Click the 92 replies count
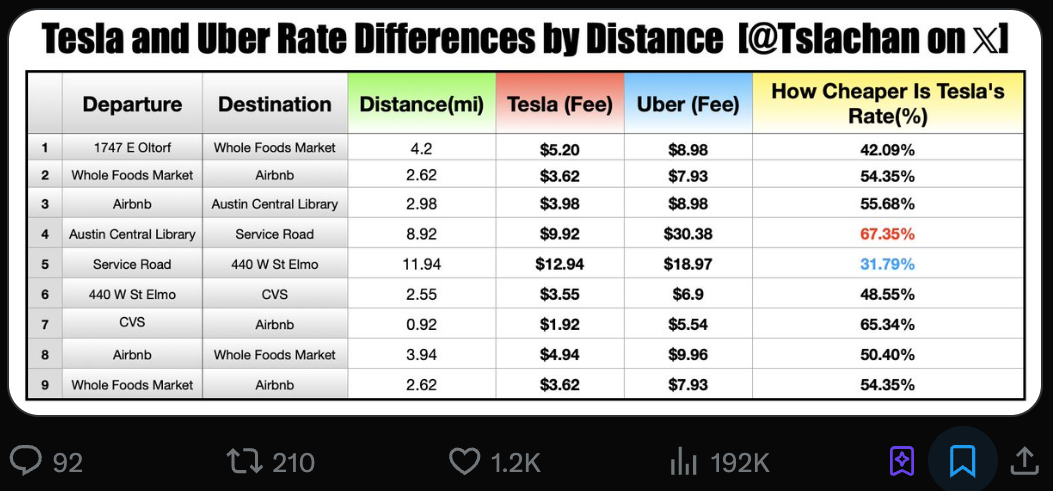The height and width of the screenshot is (492, 1054). [67, 462]
